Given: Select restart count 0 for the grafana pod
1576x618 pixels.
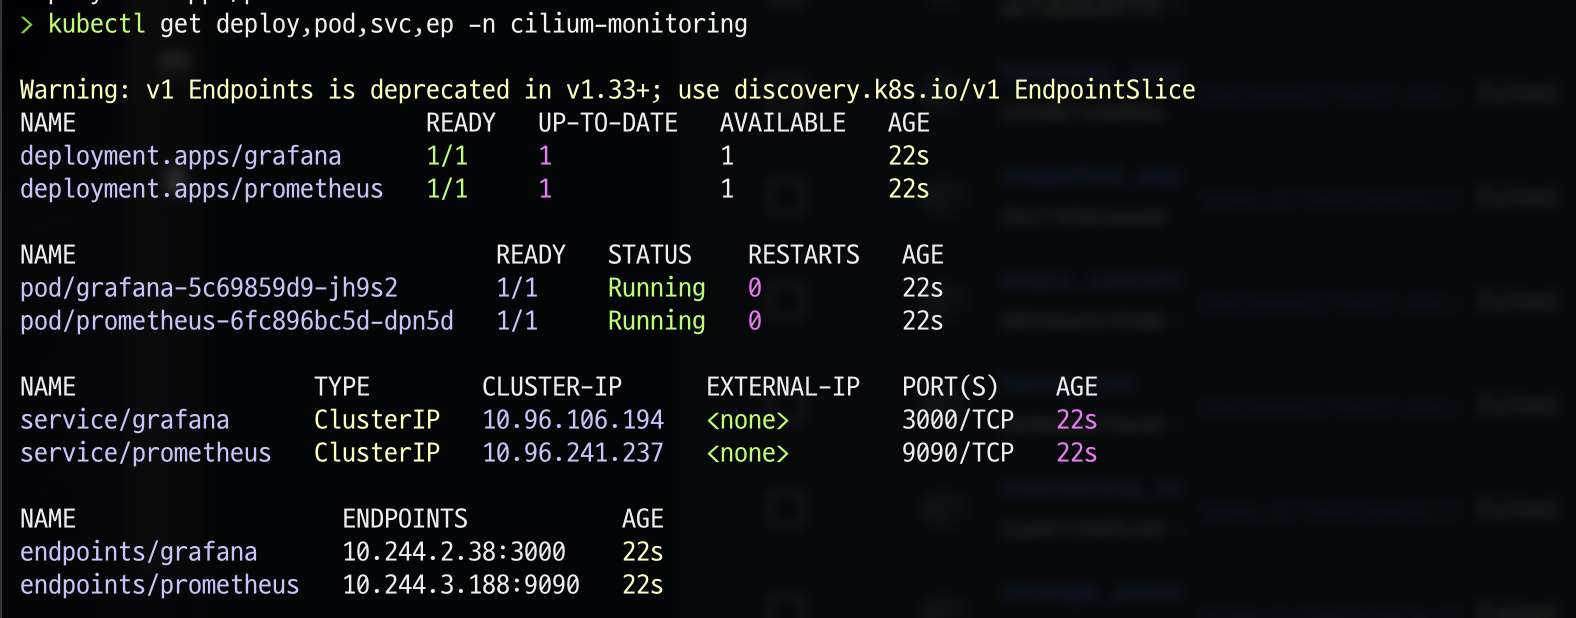Looking at the screenshot, I should click(755, 288).
